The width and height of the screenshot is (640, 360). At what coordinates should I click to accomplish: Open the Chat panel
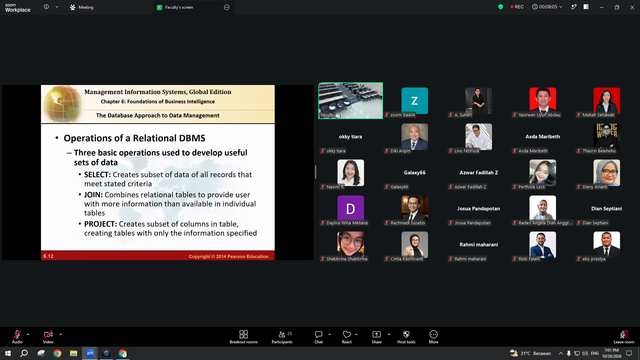pyautogui.click(x=318, y=337)
